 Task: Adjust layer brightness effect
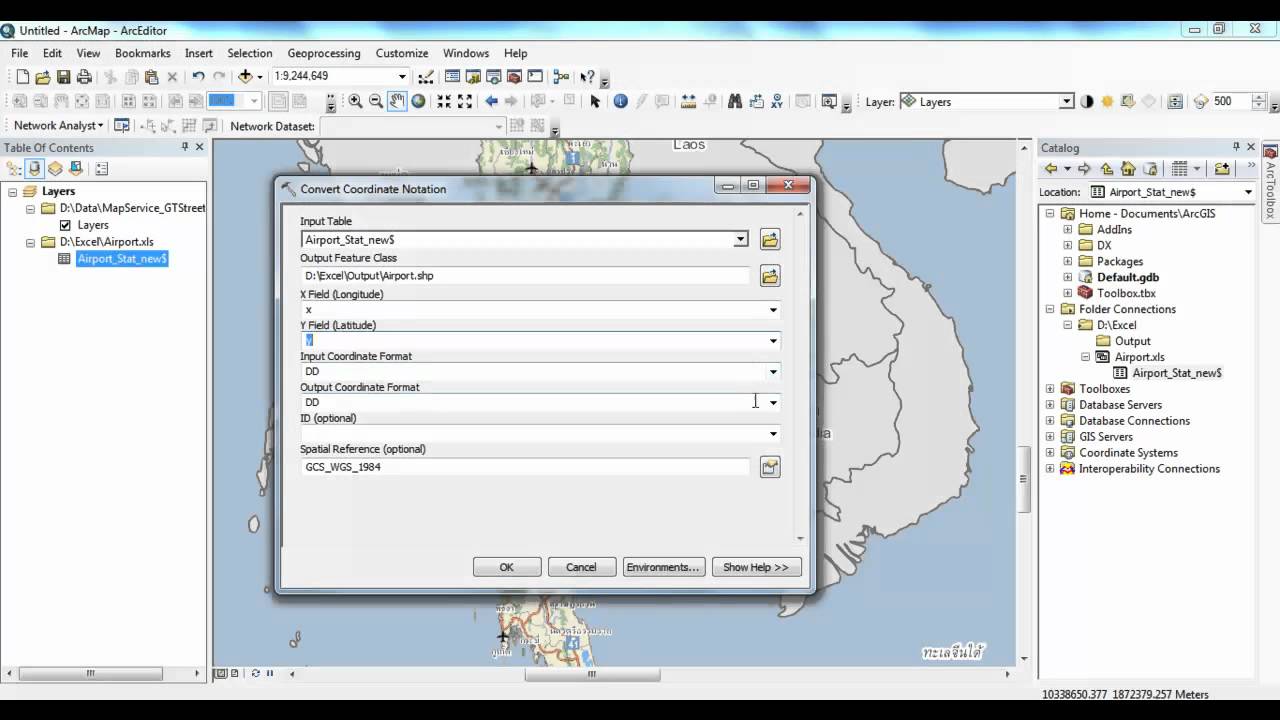[x=1108, y=101]
